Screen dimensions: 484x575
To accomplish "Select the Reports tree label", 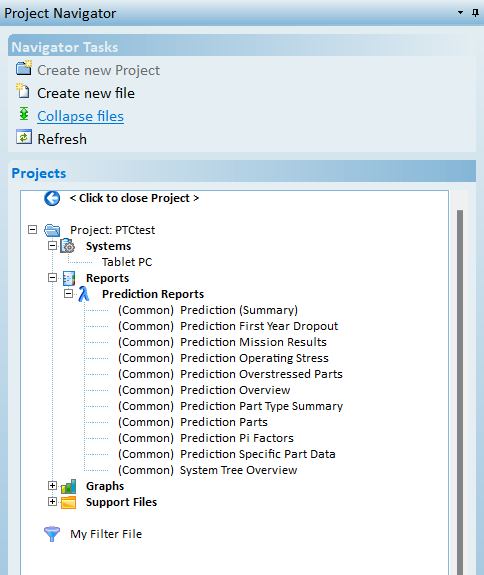I will [x=107, y=278].
